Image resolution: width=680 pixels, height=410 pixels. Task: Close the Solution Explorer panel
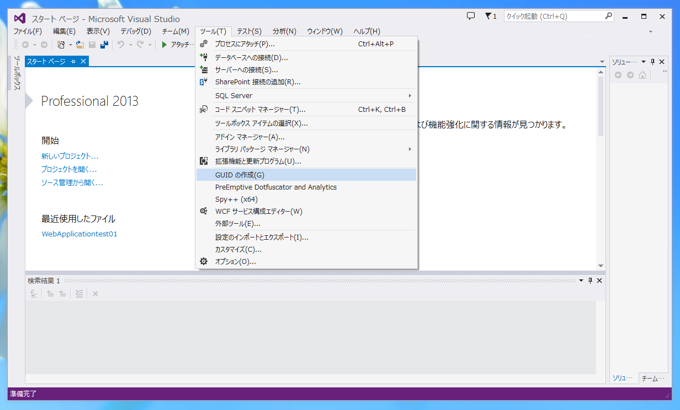coord(662,62)
